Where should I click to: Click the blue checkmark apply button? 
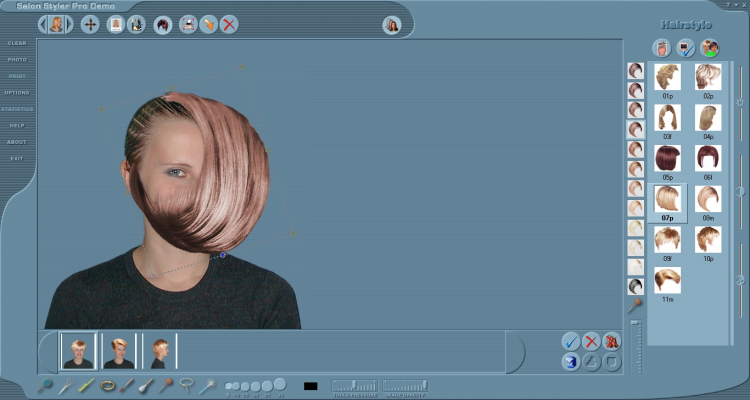[x=571, y=341]
